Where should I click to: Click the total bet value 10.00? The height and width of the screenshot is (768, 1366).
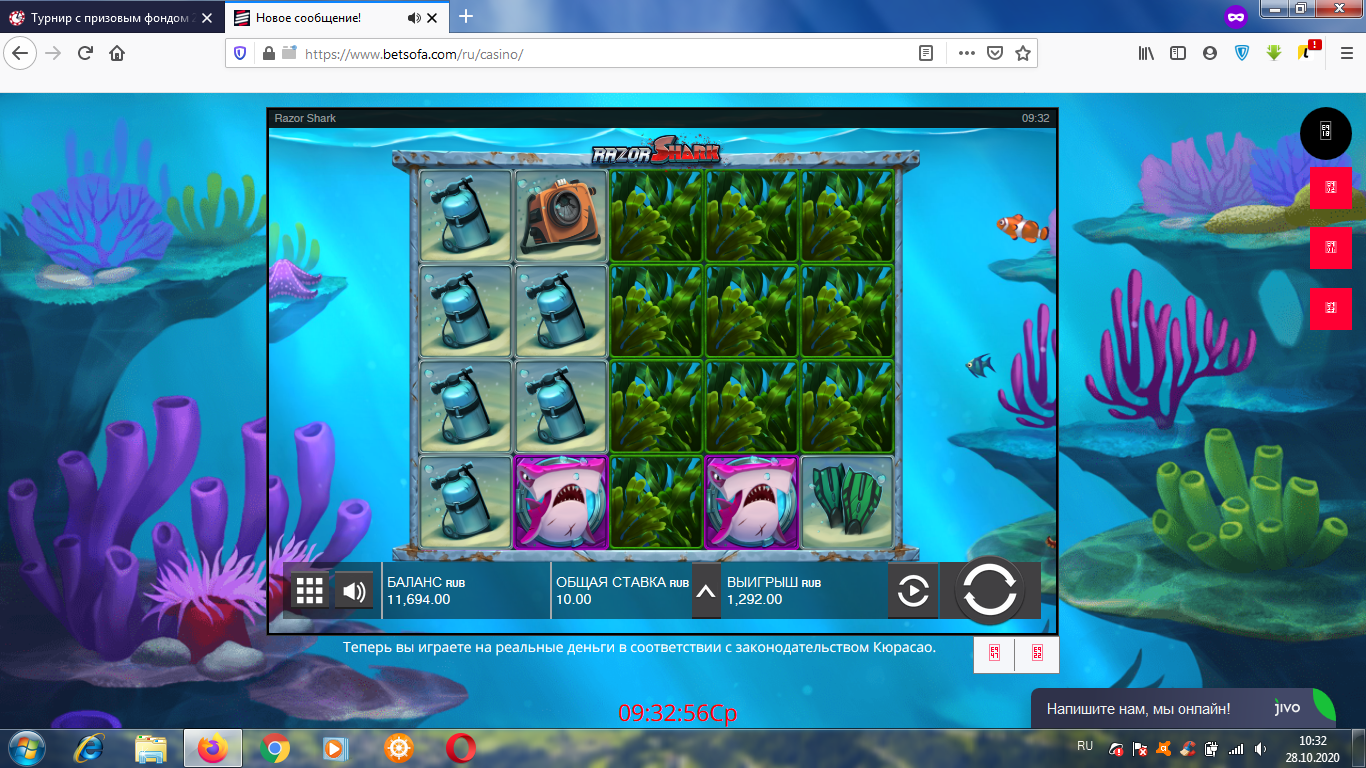point(574,600)
